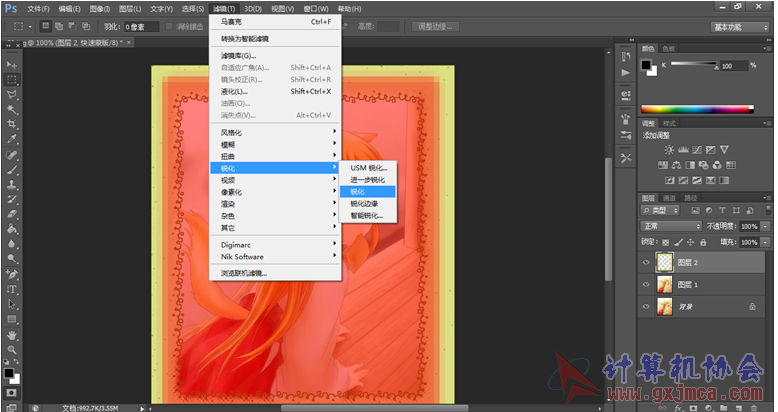Add a Color Balance adjustment

click(676, 165)
